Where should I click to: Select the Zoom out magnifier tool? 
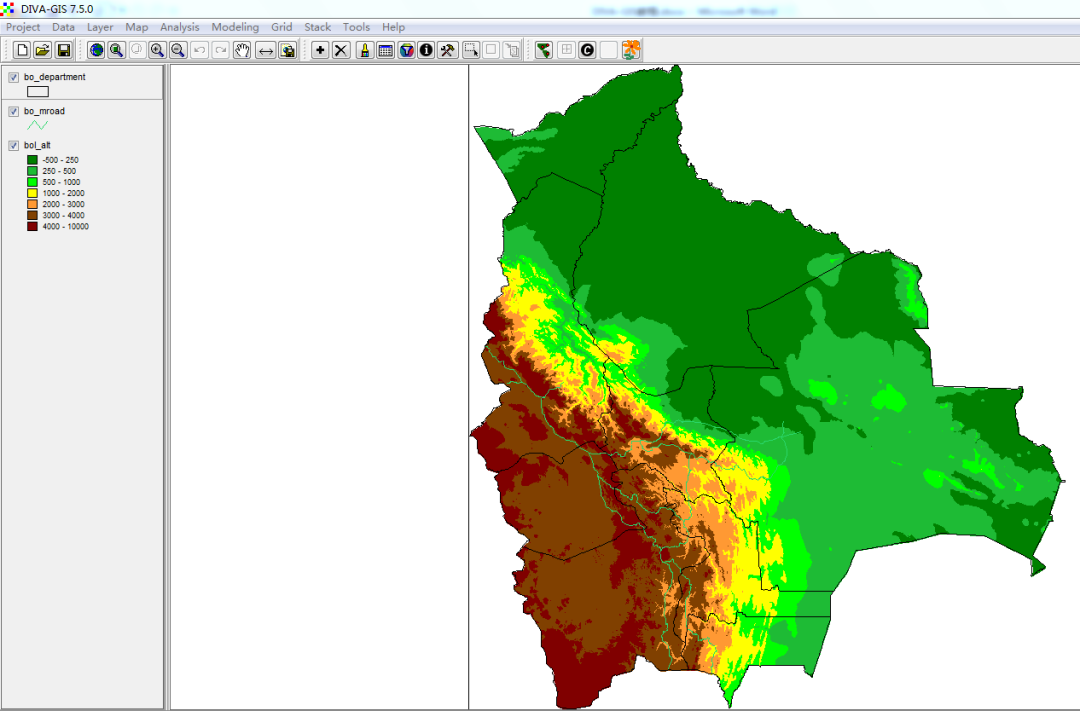178,50
